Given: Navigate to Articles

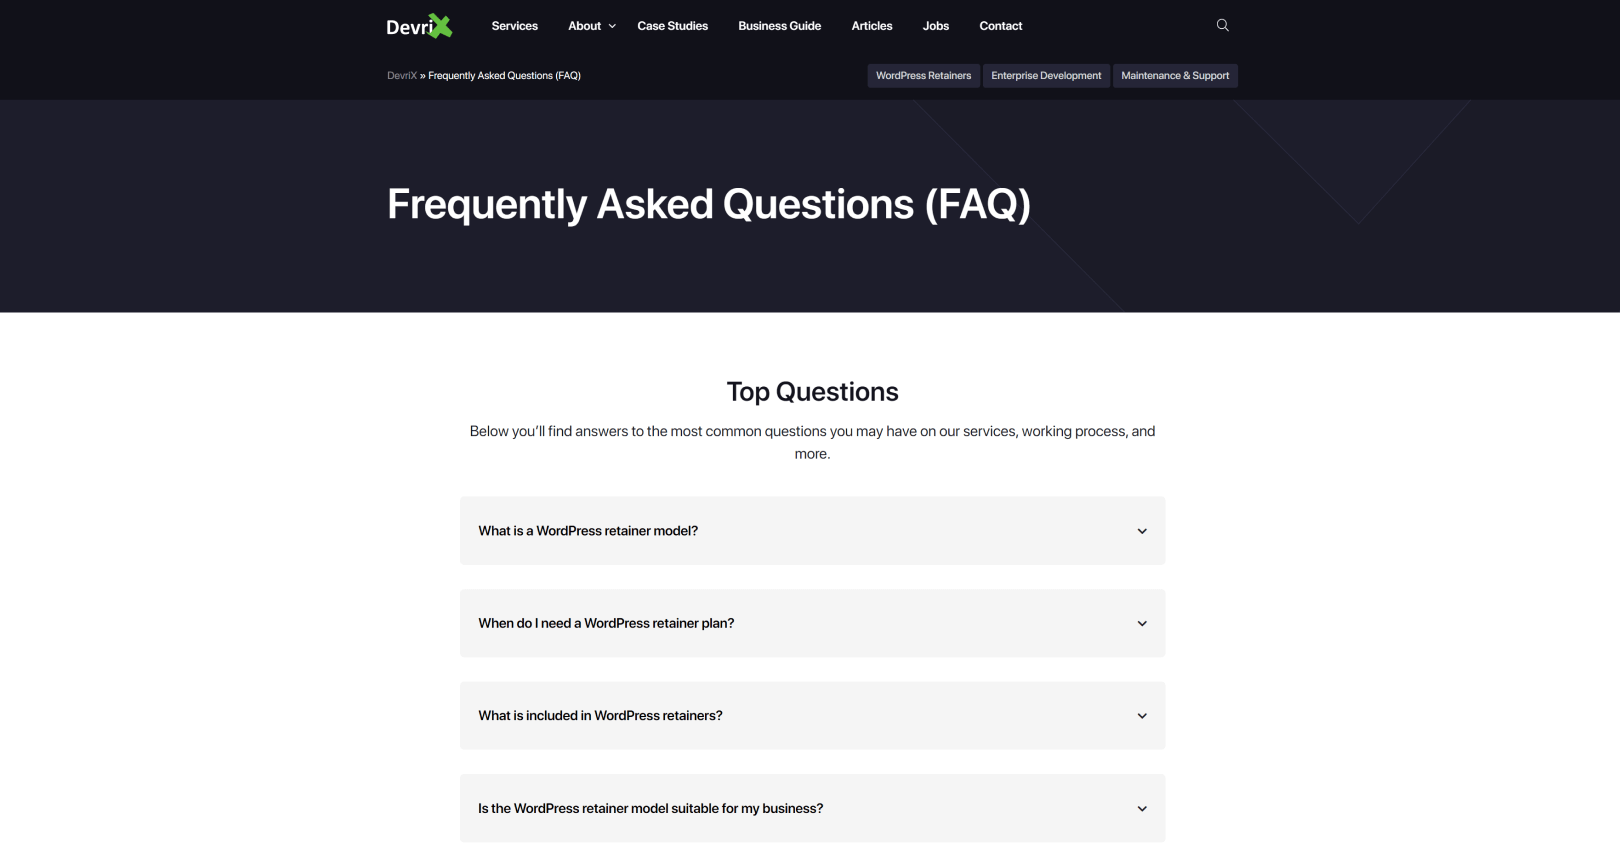Looking at the screenshot, I should [x=871, y=26].
